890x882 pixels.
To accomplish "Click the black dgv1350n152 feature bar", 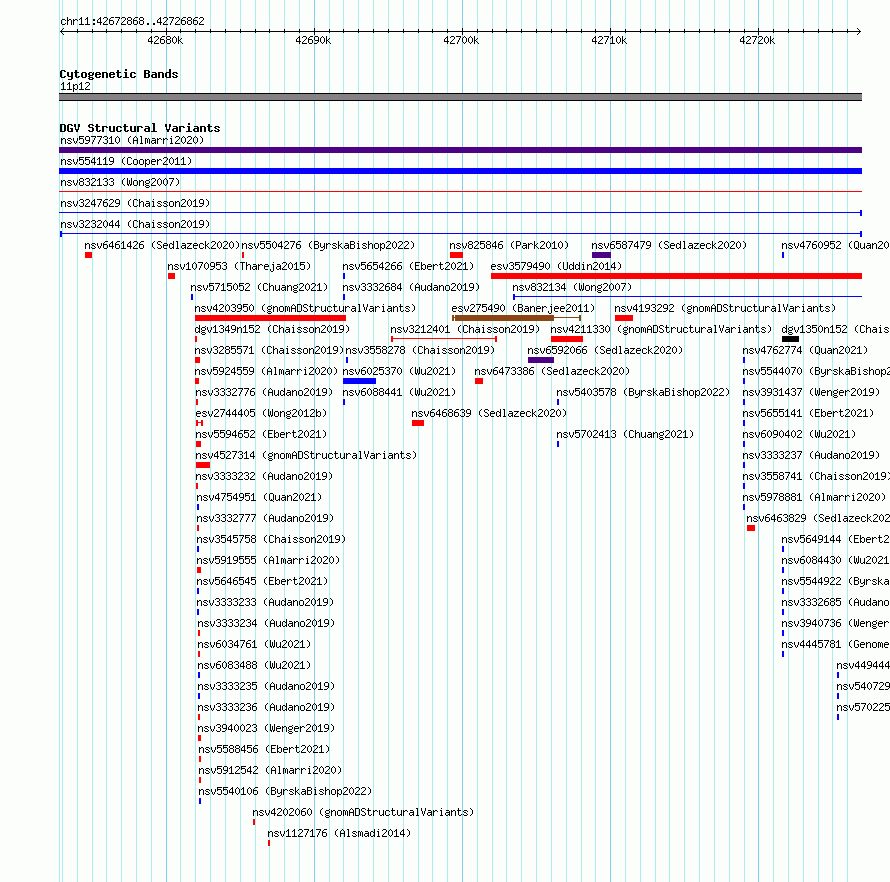I will click(790, 339).
